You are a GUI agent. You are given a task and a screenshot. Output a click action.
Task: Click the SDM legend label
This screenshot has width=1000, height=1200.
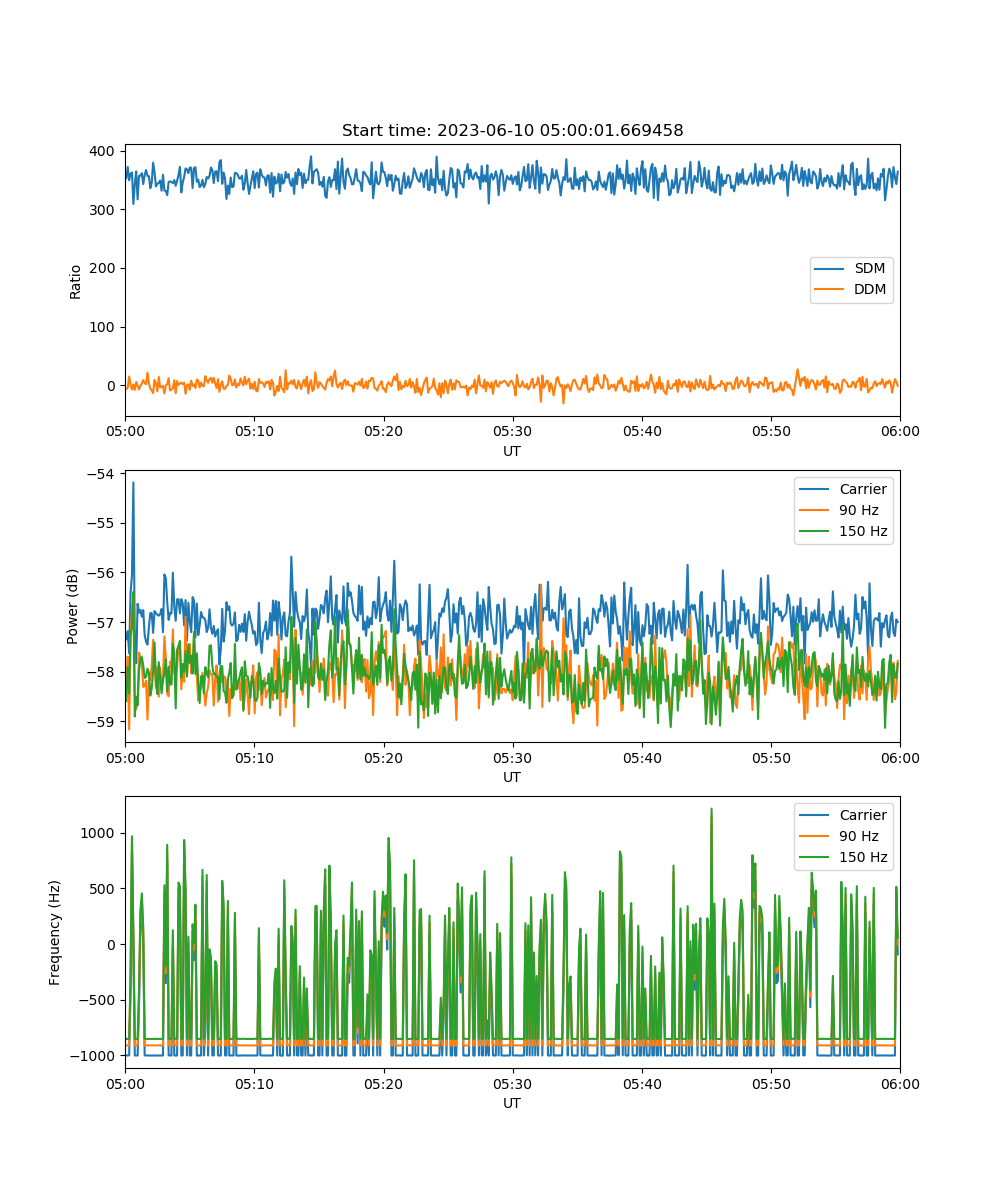pos(869,269)
